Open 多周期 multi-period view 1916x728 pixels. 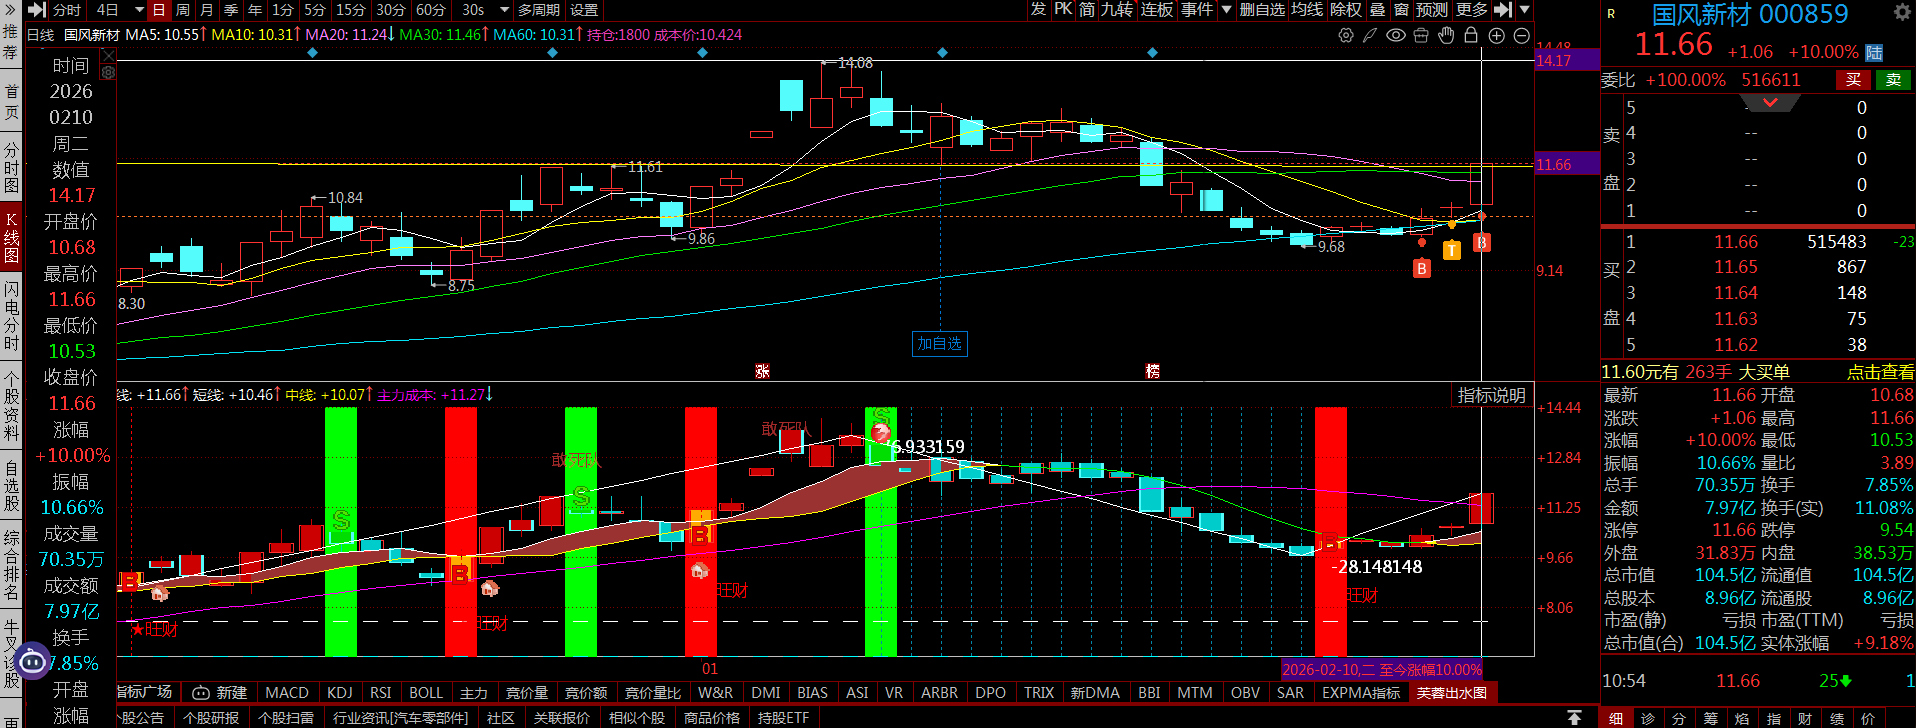click(539, 10)
